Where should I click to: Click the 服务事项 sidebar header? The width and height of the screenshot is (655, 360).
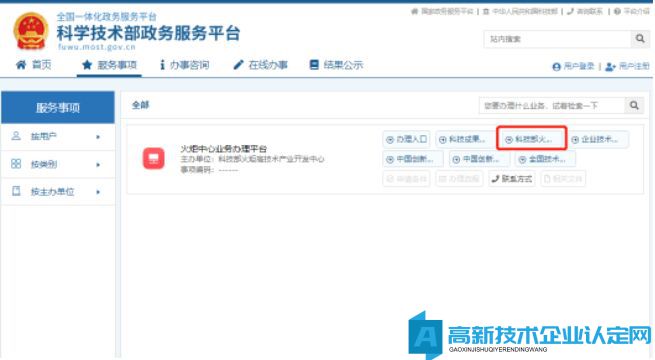coord(58,108)
